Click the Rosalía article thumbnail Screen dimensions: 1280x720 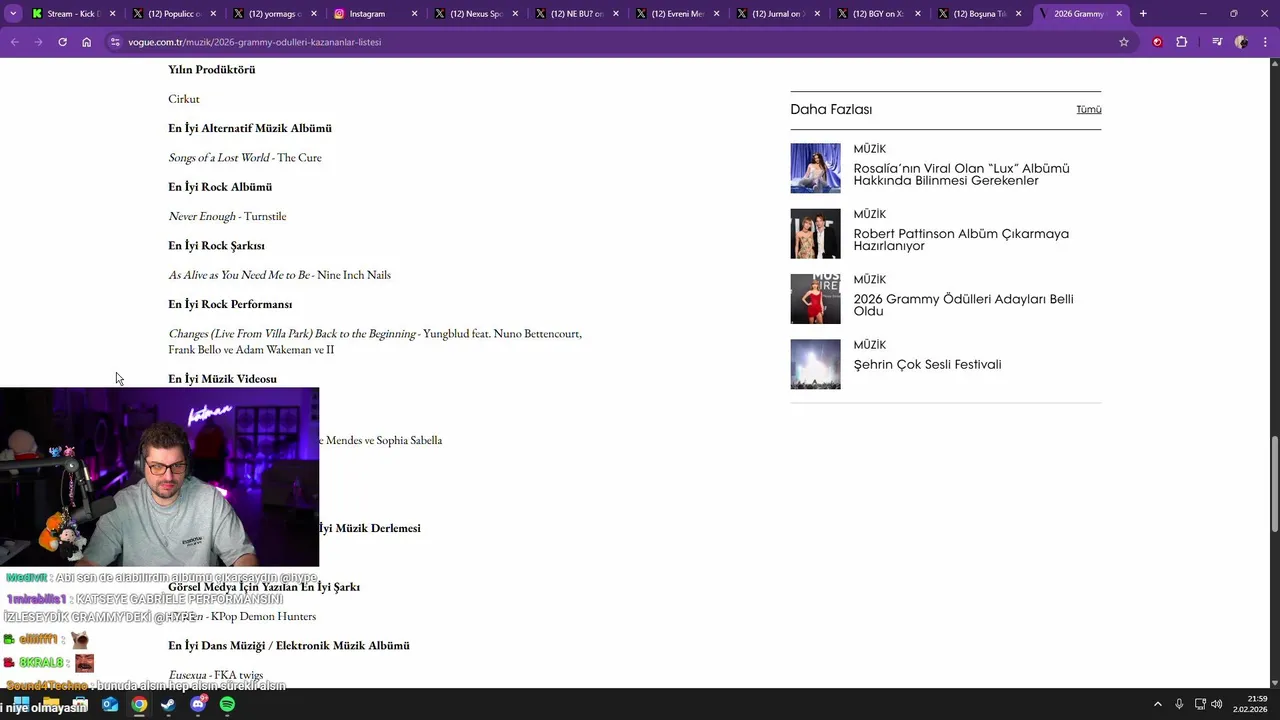pyautogui.click(x=815, y=168)
